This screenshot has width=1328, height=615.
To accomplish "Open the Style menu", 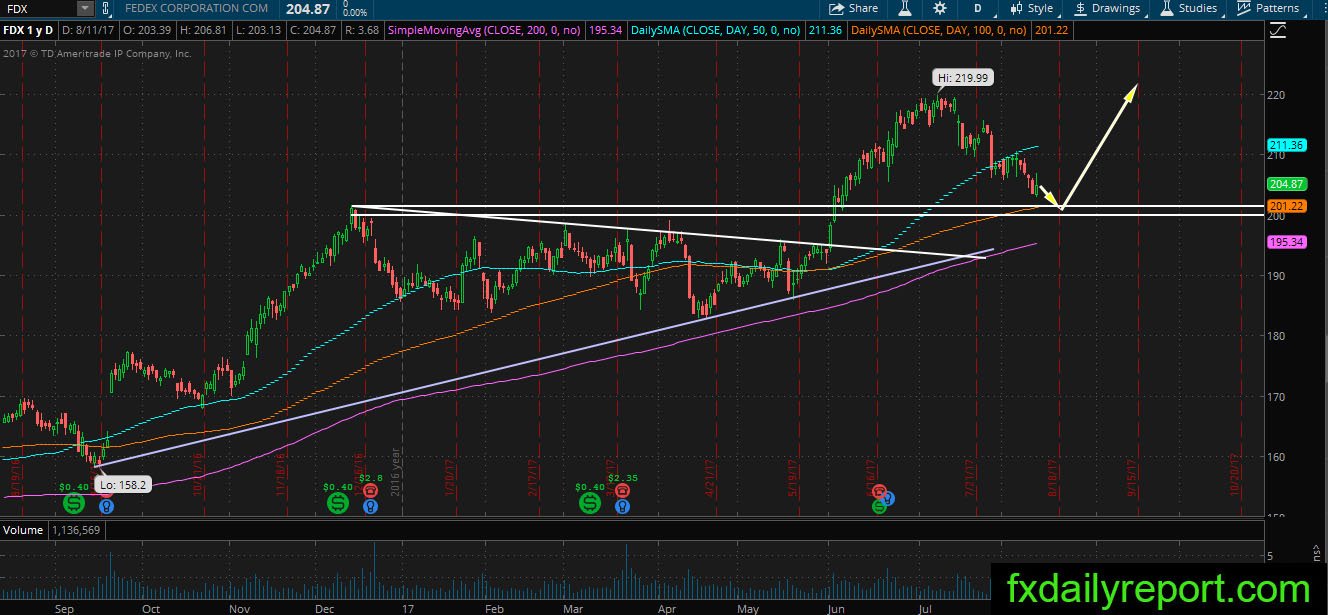I will (1032, 8).
